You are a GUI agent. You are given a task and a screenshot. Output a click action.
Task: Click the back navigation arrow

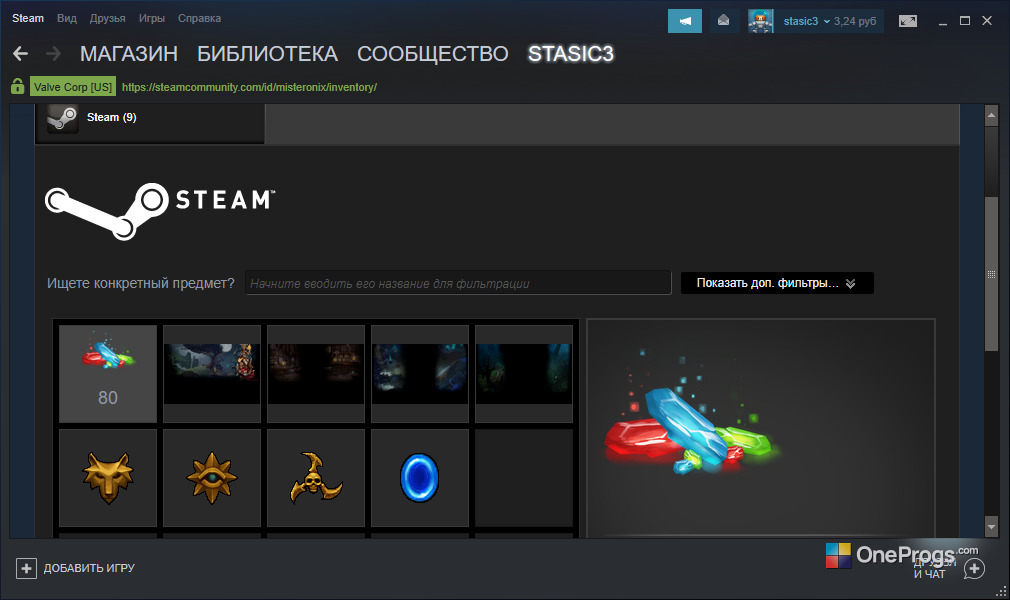(x=20, y=53)
